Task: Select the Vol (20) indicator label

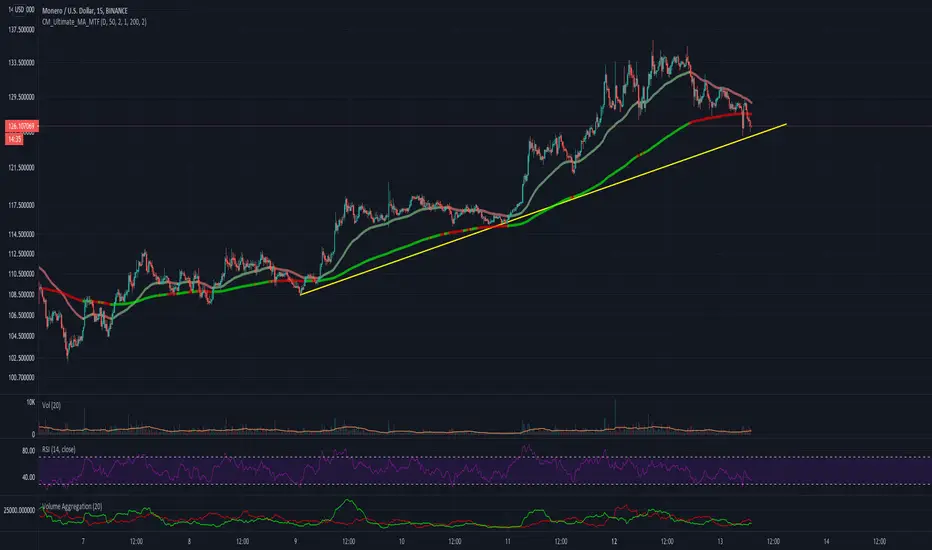Action: (51, 406)
